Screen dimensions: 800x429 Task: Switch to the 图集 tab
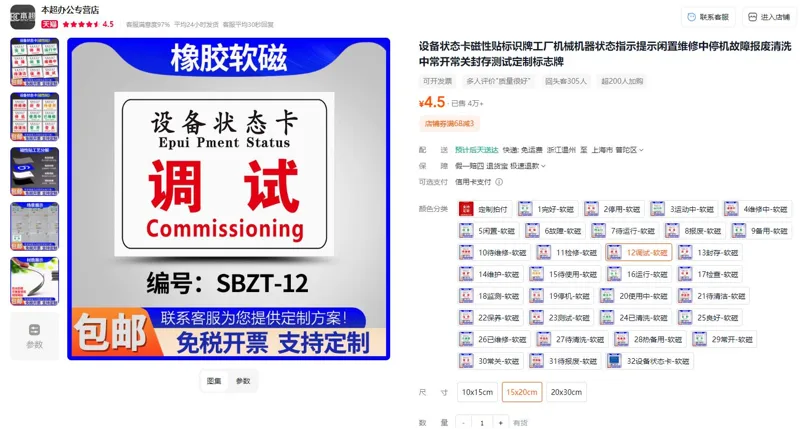214,381
